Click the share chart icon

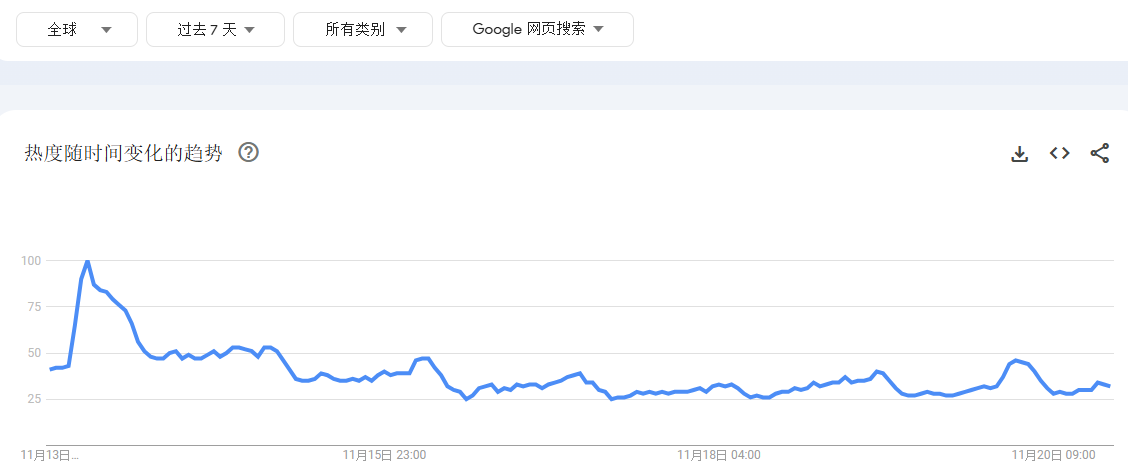1099,153
